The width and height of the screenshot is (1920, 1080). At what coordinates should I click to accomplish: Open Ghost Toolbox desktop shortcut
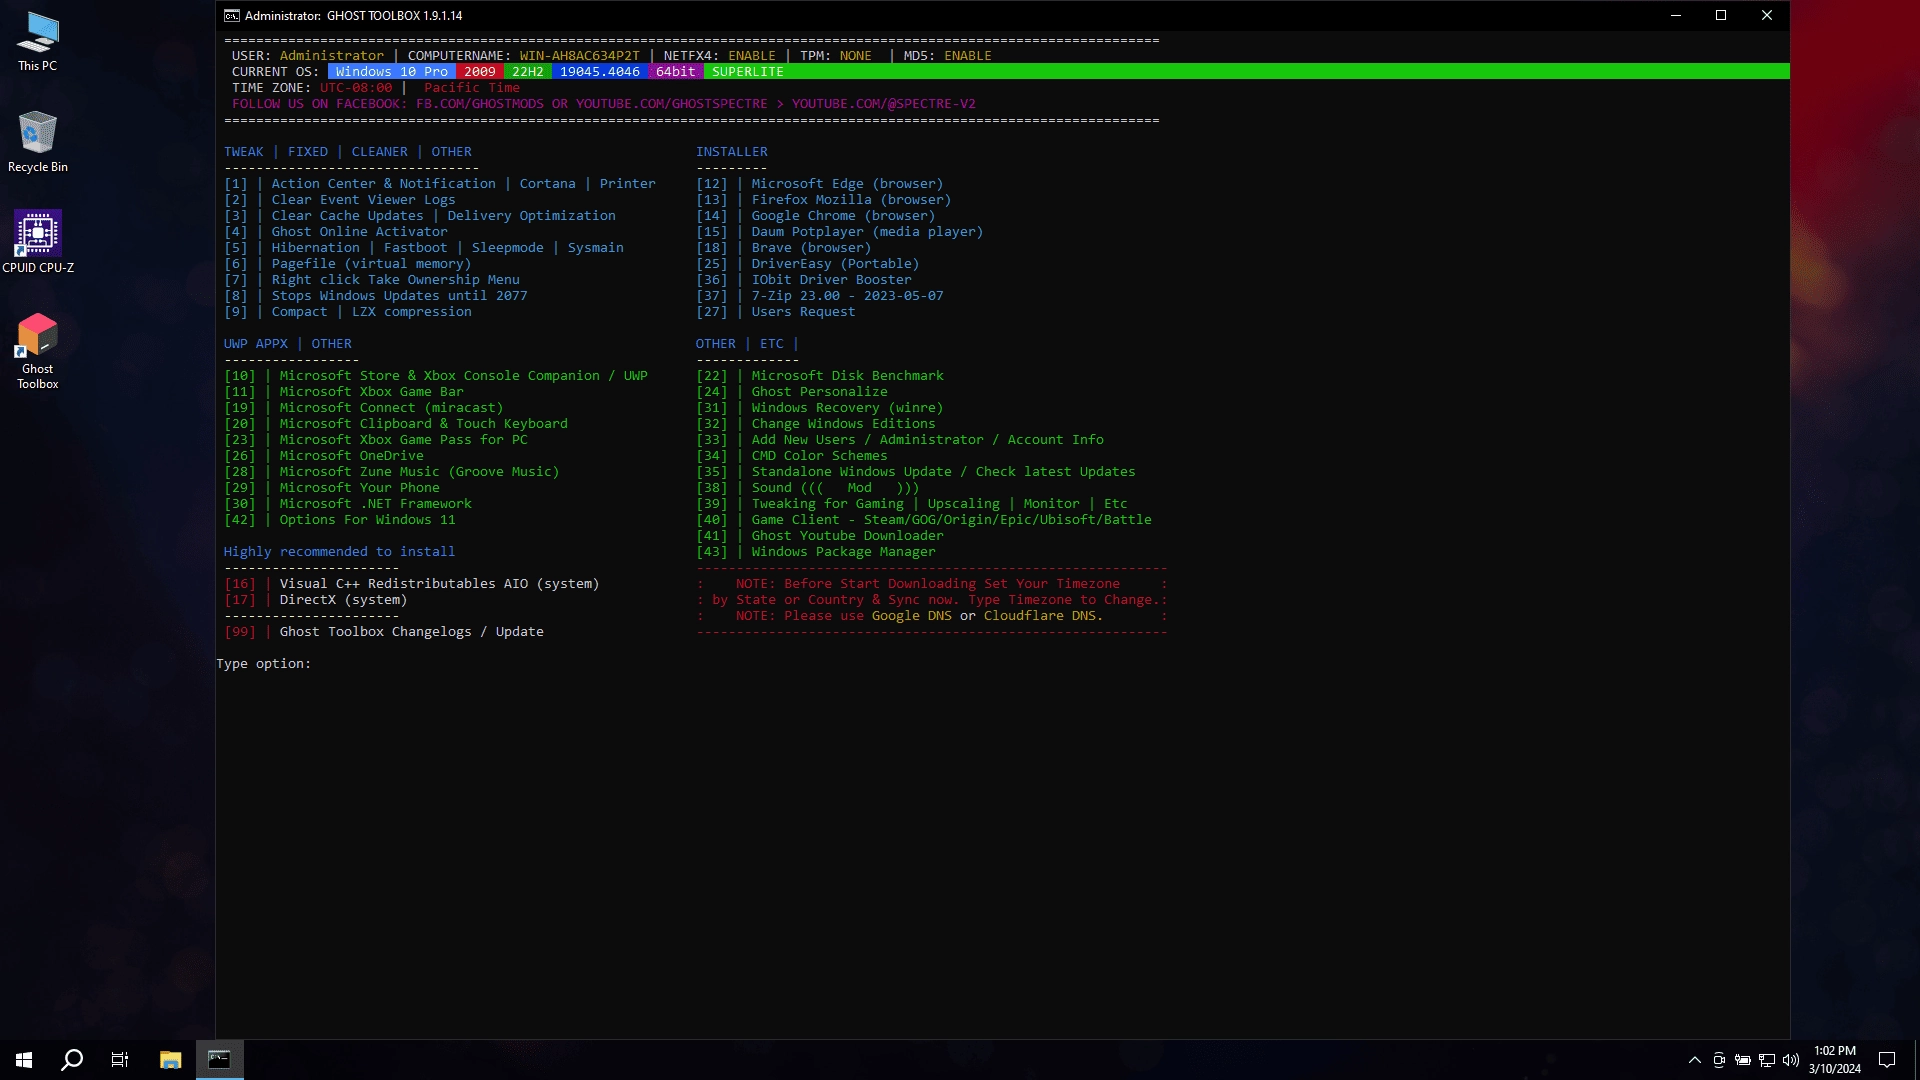coord(37,351)
